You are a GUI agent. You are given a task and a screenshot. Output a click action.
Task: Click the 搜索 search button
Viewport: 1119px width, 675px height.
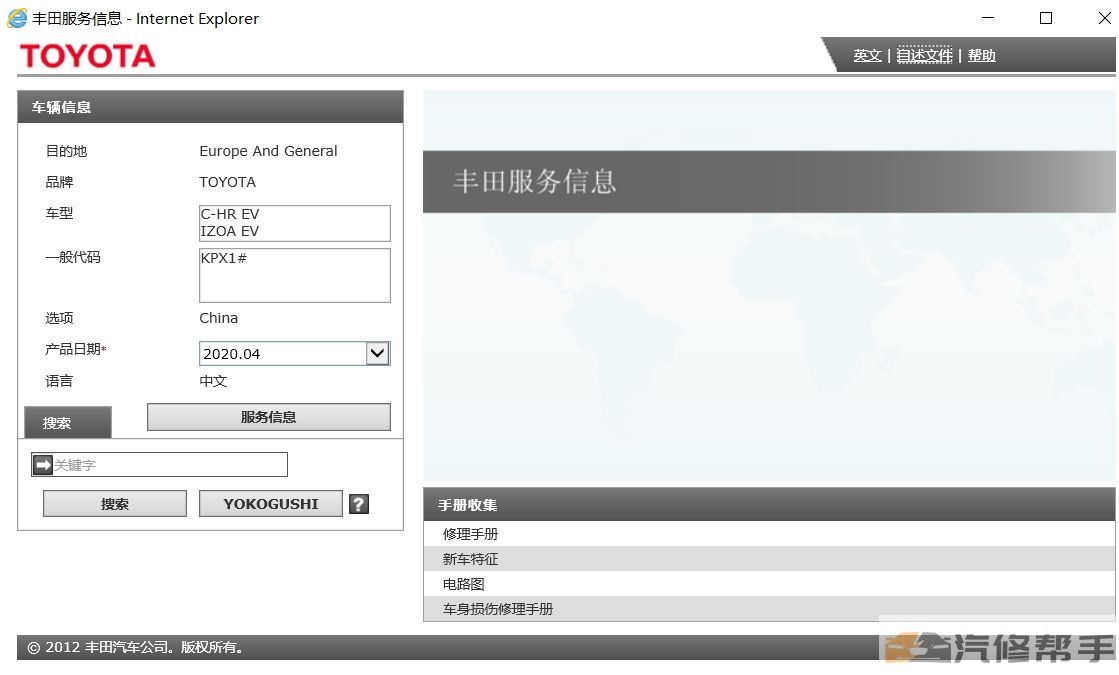tap(115, 504)
